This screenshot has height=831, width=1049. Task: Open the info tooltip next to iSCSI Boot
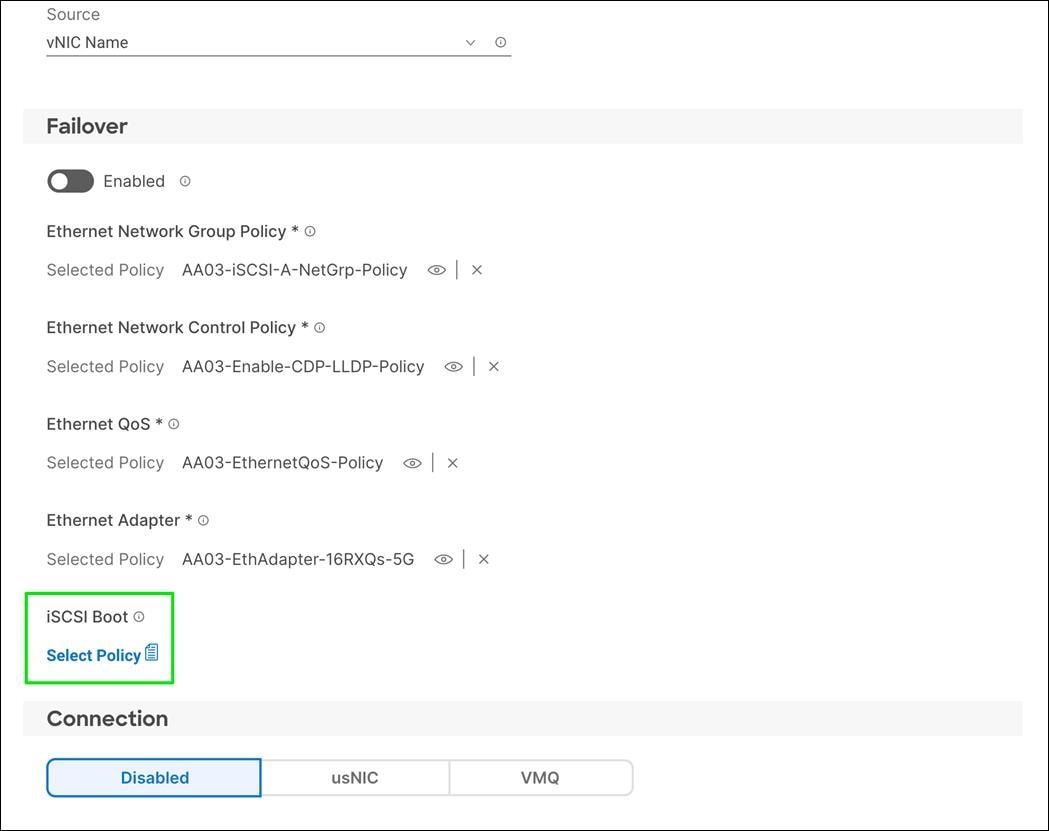139,616
